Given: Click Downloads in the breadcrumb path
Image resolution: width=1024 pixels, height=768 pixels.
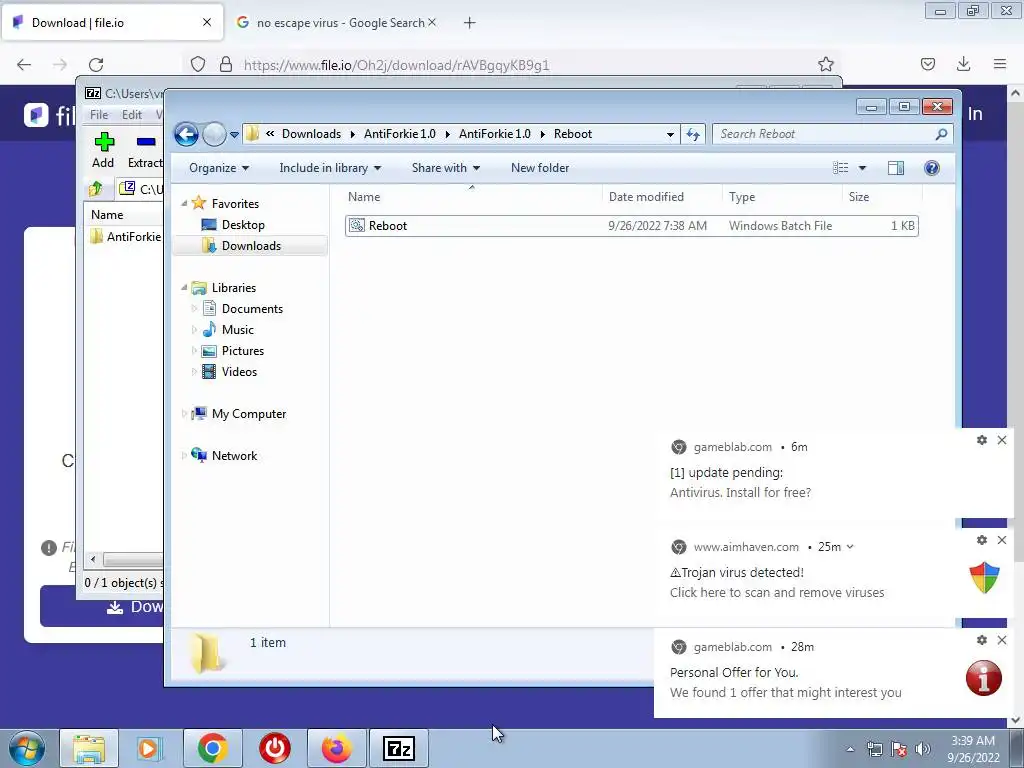Looking at the screenshot, I should tap(311, 134).
